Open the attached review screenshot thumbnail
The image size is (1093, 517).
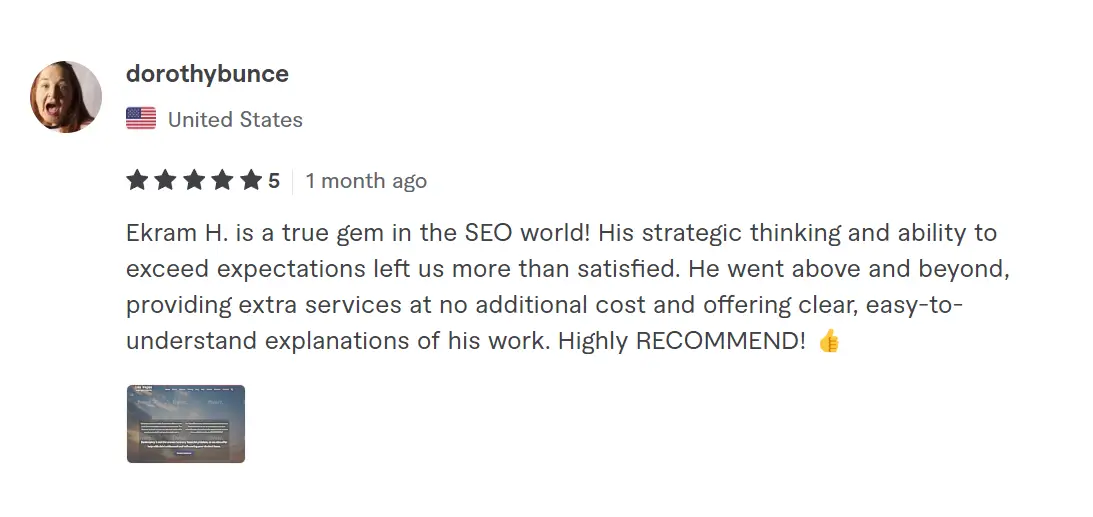pos(186,424)
